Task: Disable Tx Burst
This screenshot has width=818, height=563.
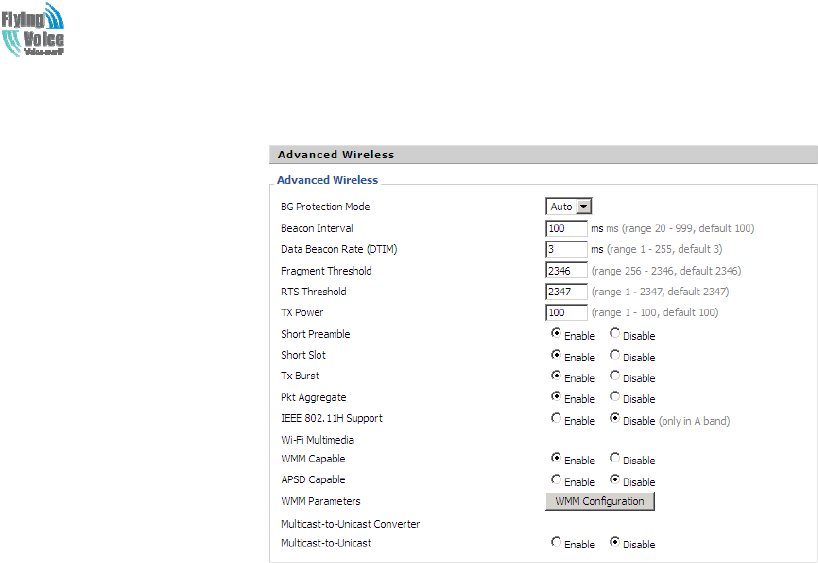Action: pyautogui.click(x=615, y=376)
